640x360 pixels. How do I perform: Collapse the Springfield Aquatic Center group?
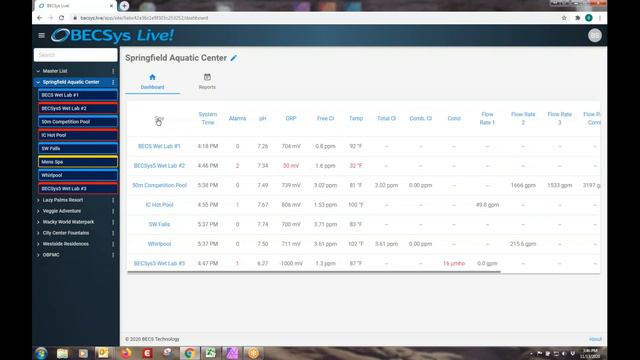tap(38, 82)
